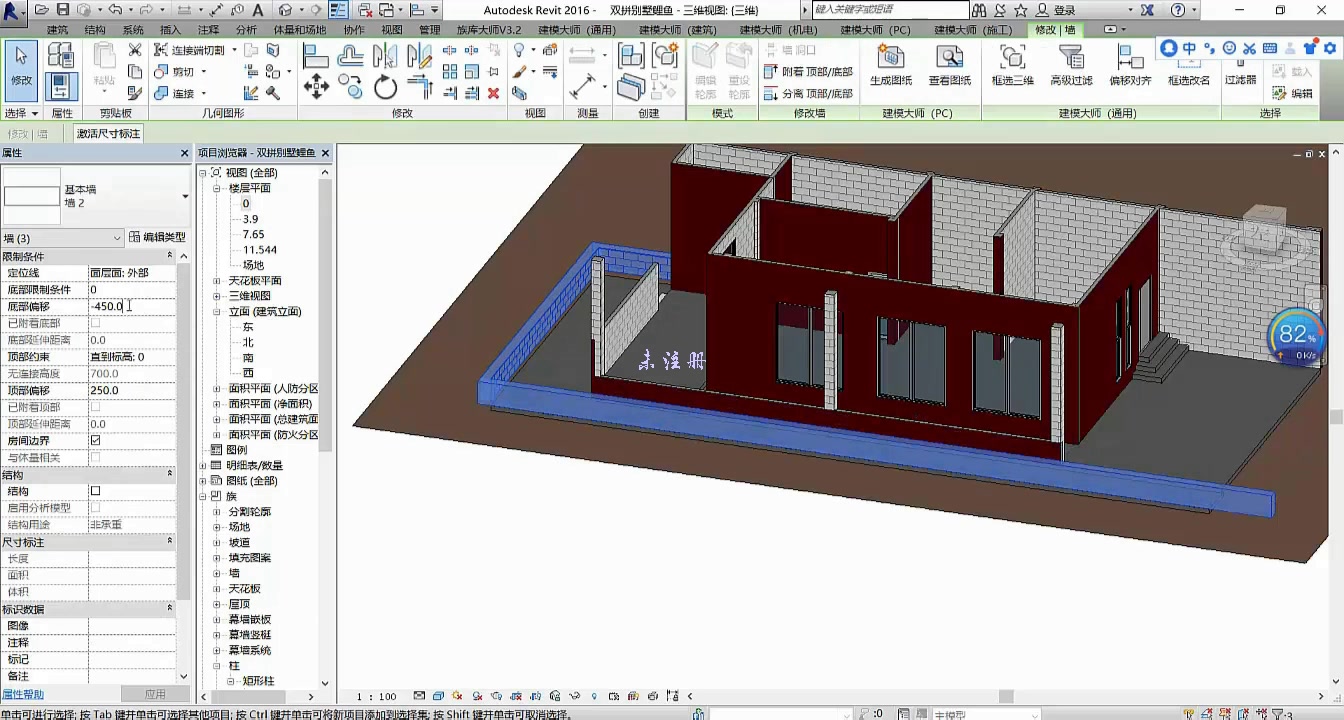Collapse the 视图 (全部) tree node

click(x=204, y=172)
